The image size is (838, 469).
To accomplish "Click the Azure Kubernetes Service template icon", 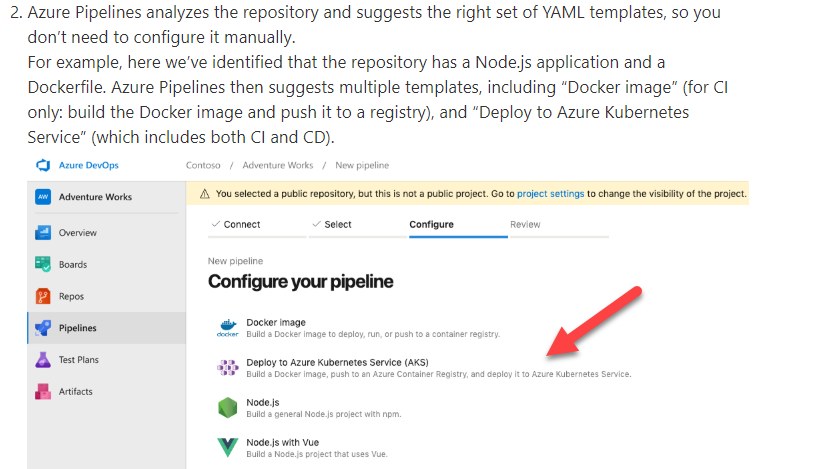I will [x=227, y=367].
